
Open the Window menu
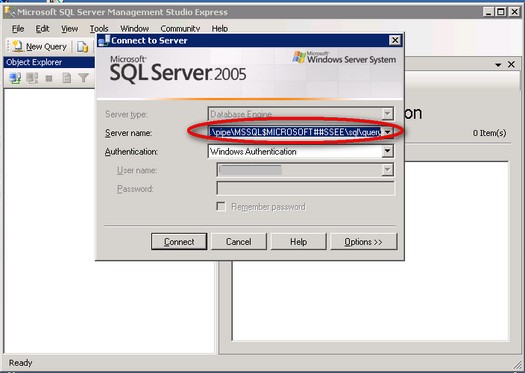[x=134, y=29]
